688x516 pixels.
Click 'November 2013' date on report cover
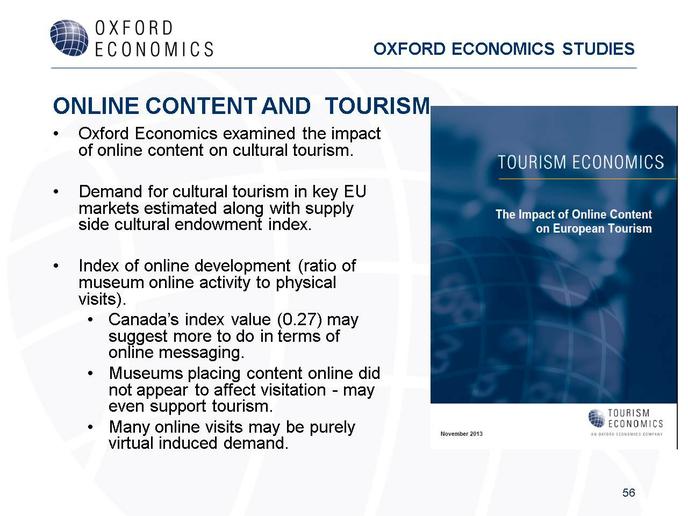pos(462,434)
